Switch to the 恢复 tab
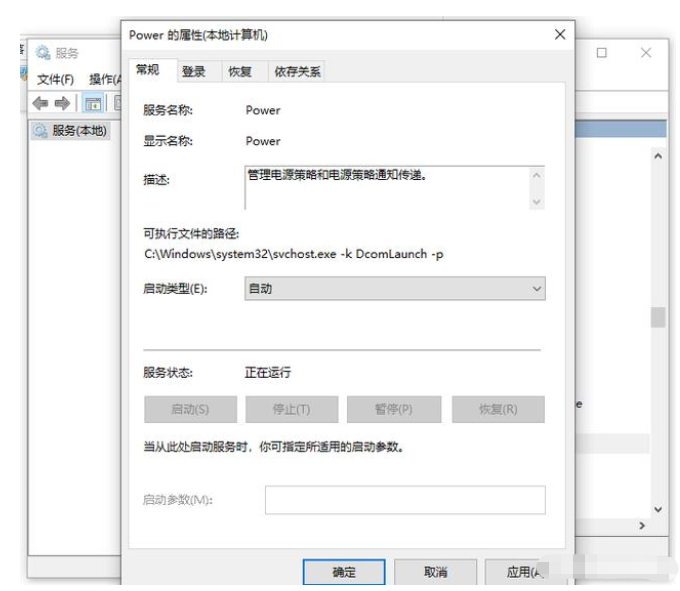The image size is (680, 591). click(x=239, y=71)
